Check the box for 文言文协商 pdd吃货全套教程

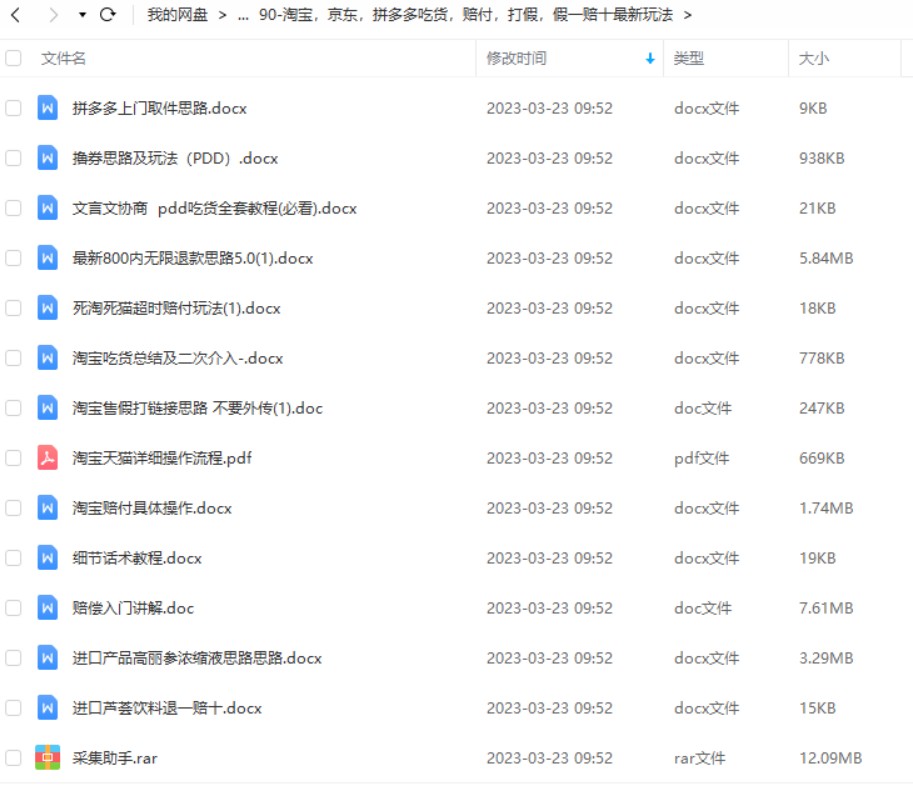pyautogui.click(x=13, y=208)
